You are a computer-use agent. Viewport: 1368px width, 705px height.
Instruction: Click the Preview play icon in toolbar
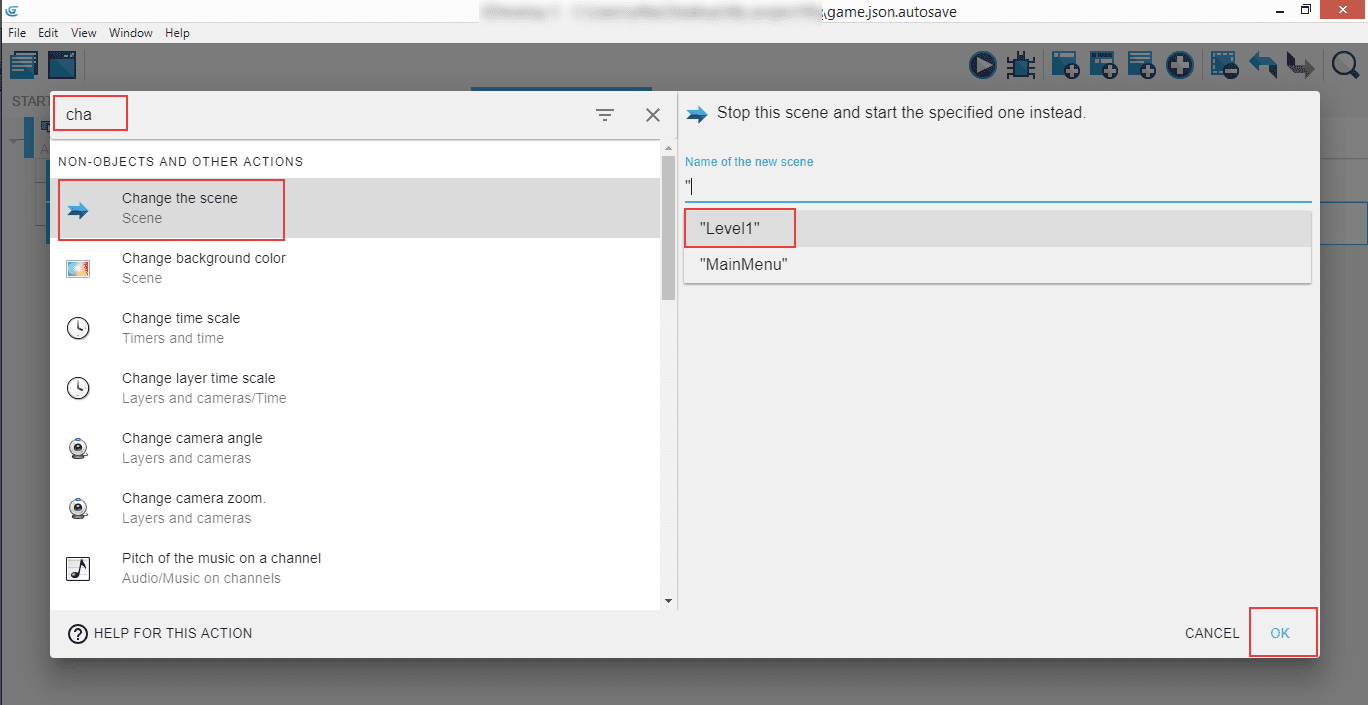coord(982,66)
